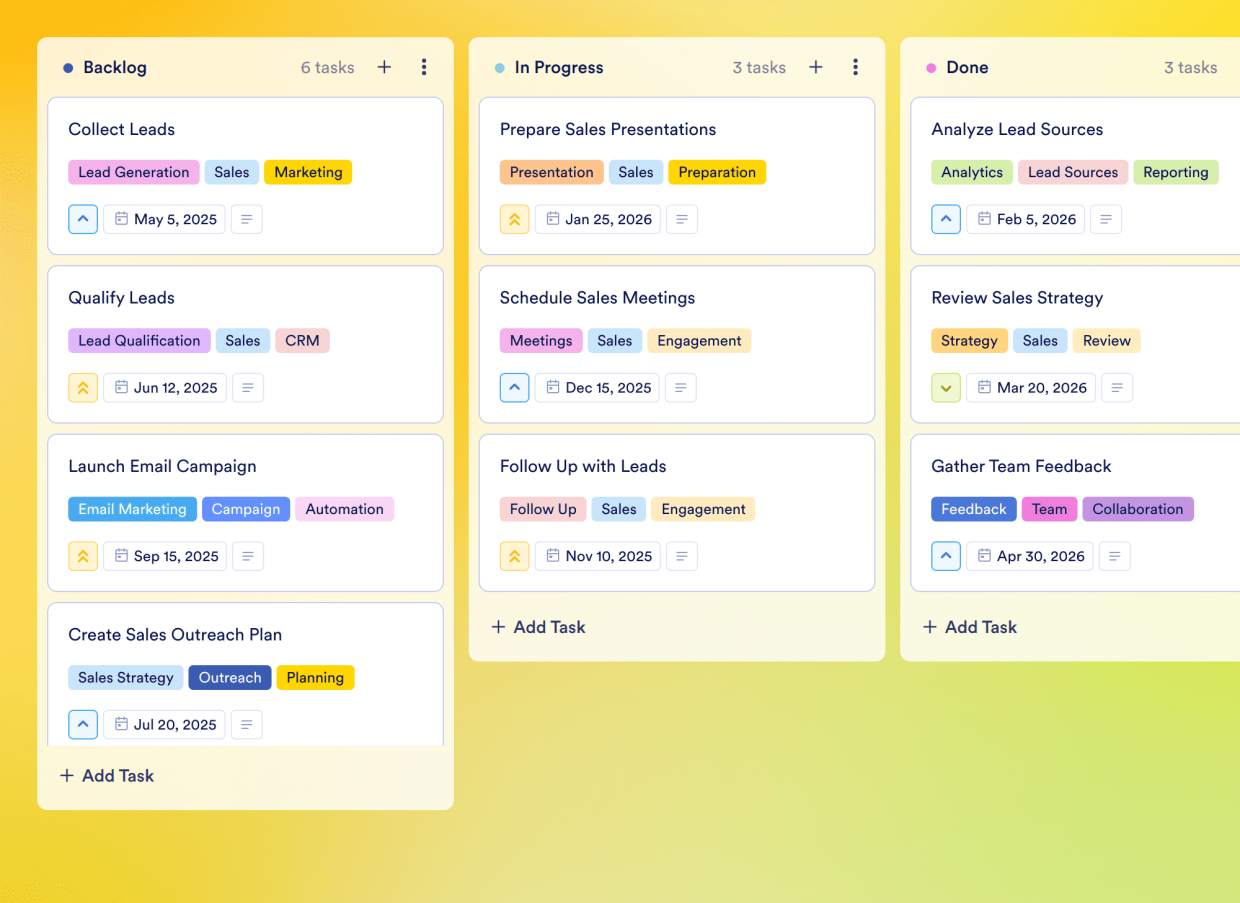
Task: Click the plus icon in the In Progress header
Action: (816, 67)
